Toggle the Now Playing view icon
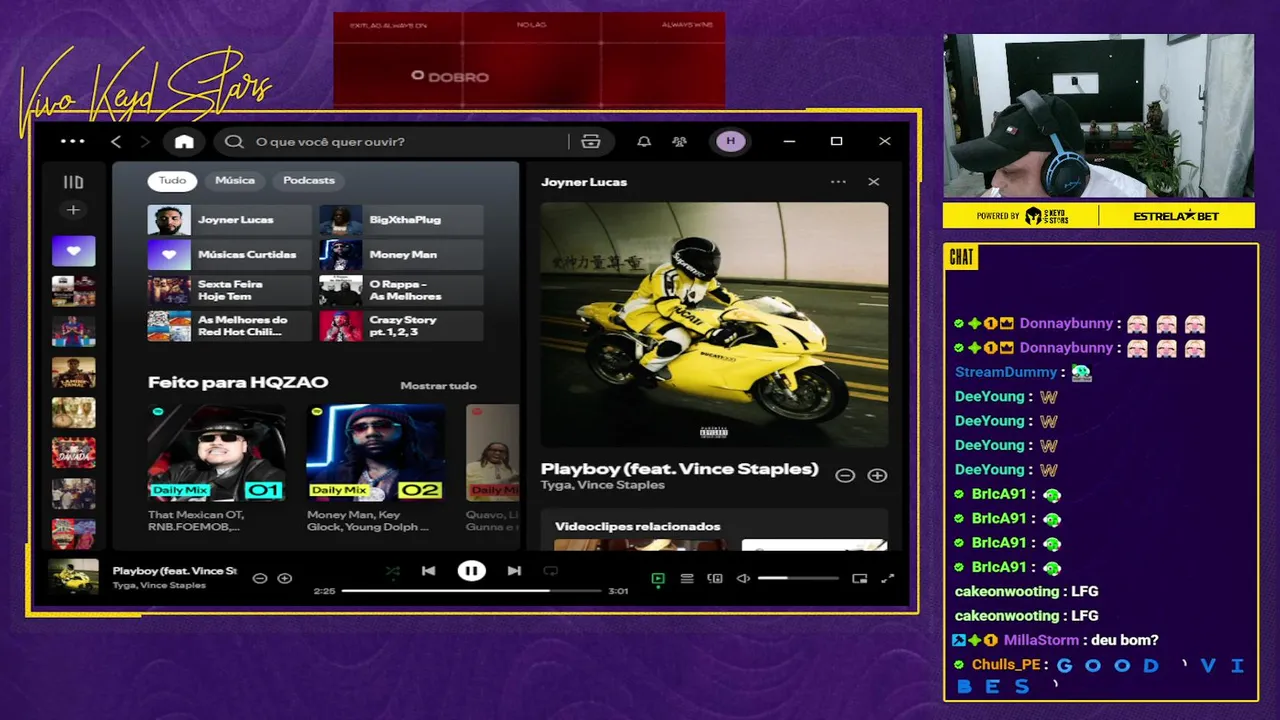Screen dimensions: 1280x720 [x=658, y=578]
